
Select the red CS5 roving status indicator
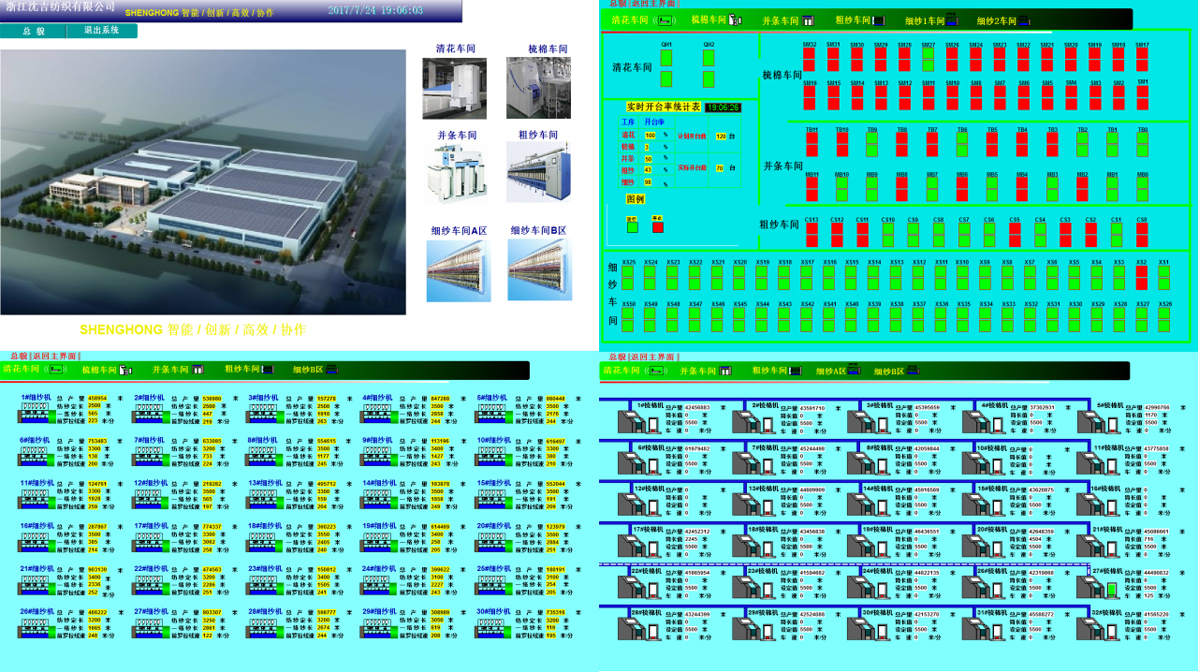point(1015,234)
